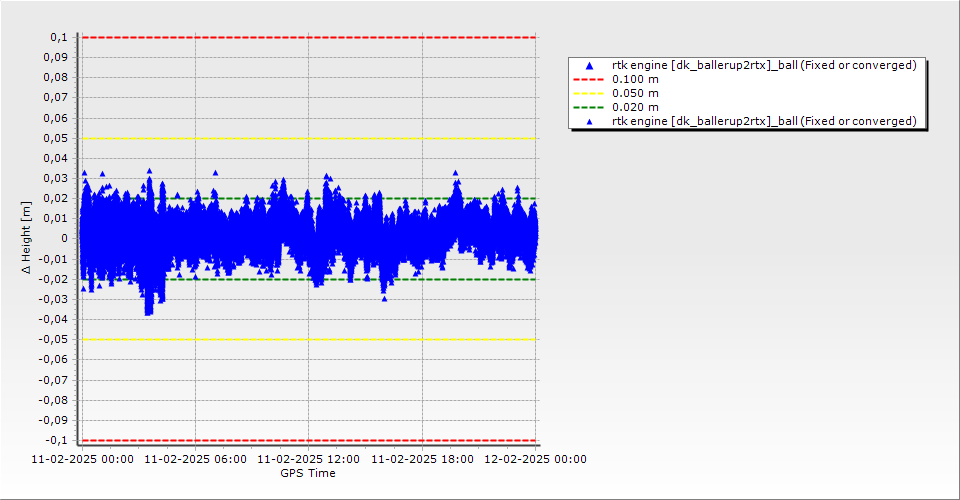Click the 11-02-2025 06:00 time label
The height and width of the screenshot is (500, 960).
(x=195, y=459)
